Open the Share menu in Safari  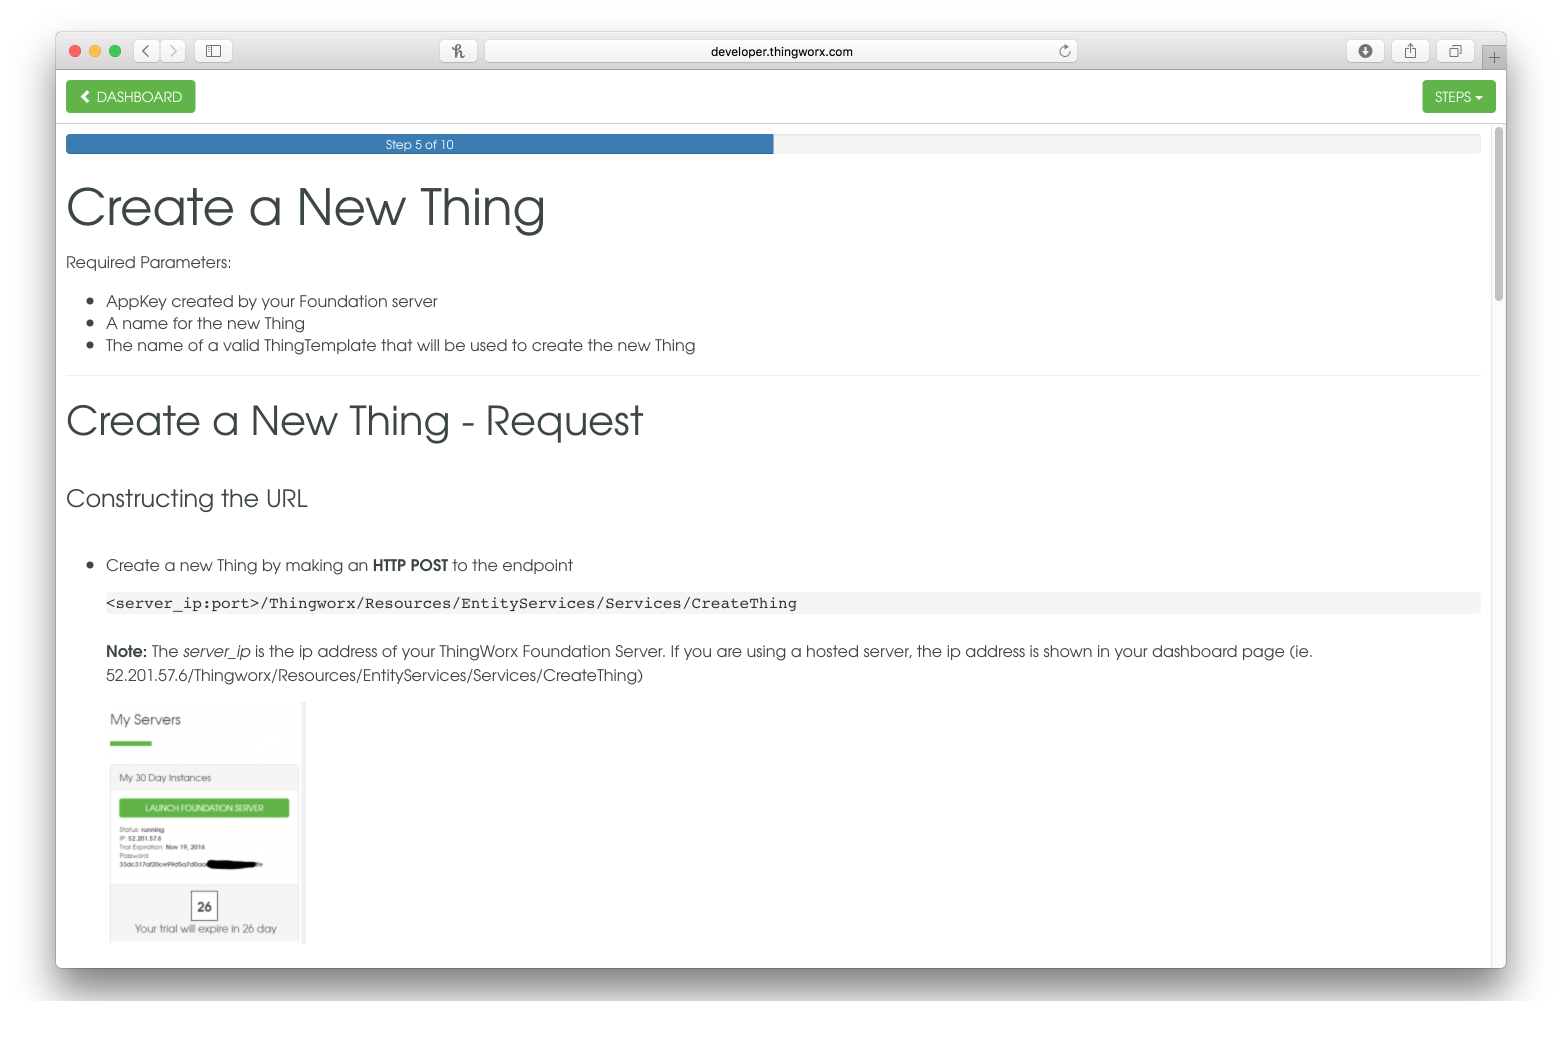pyautogui.click(x=1410, y=51)
